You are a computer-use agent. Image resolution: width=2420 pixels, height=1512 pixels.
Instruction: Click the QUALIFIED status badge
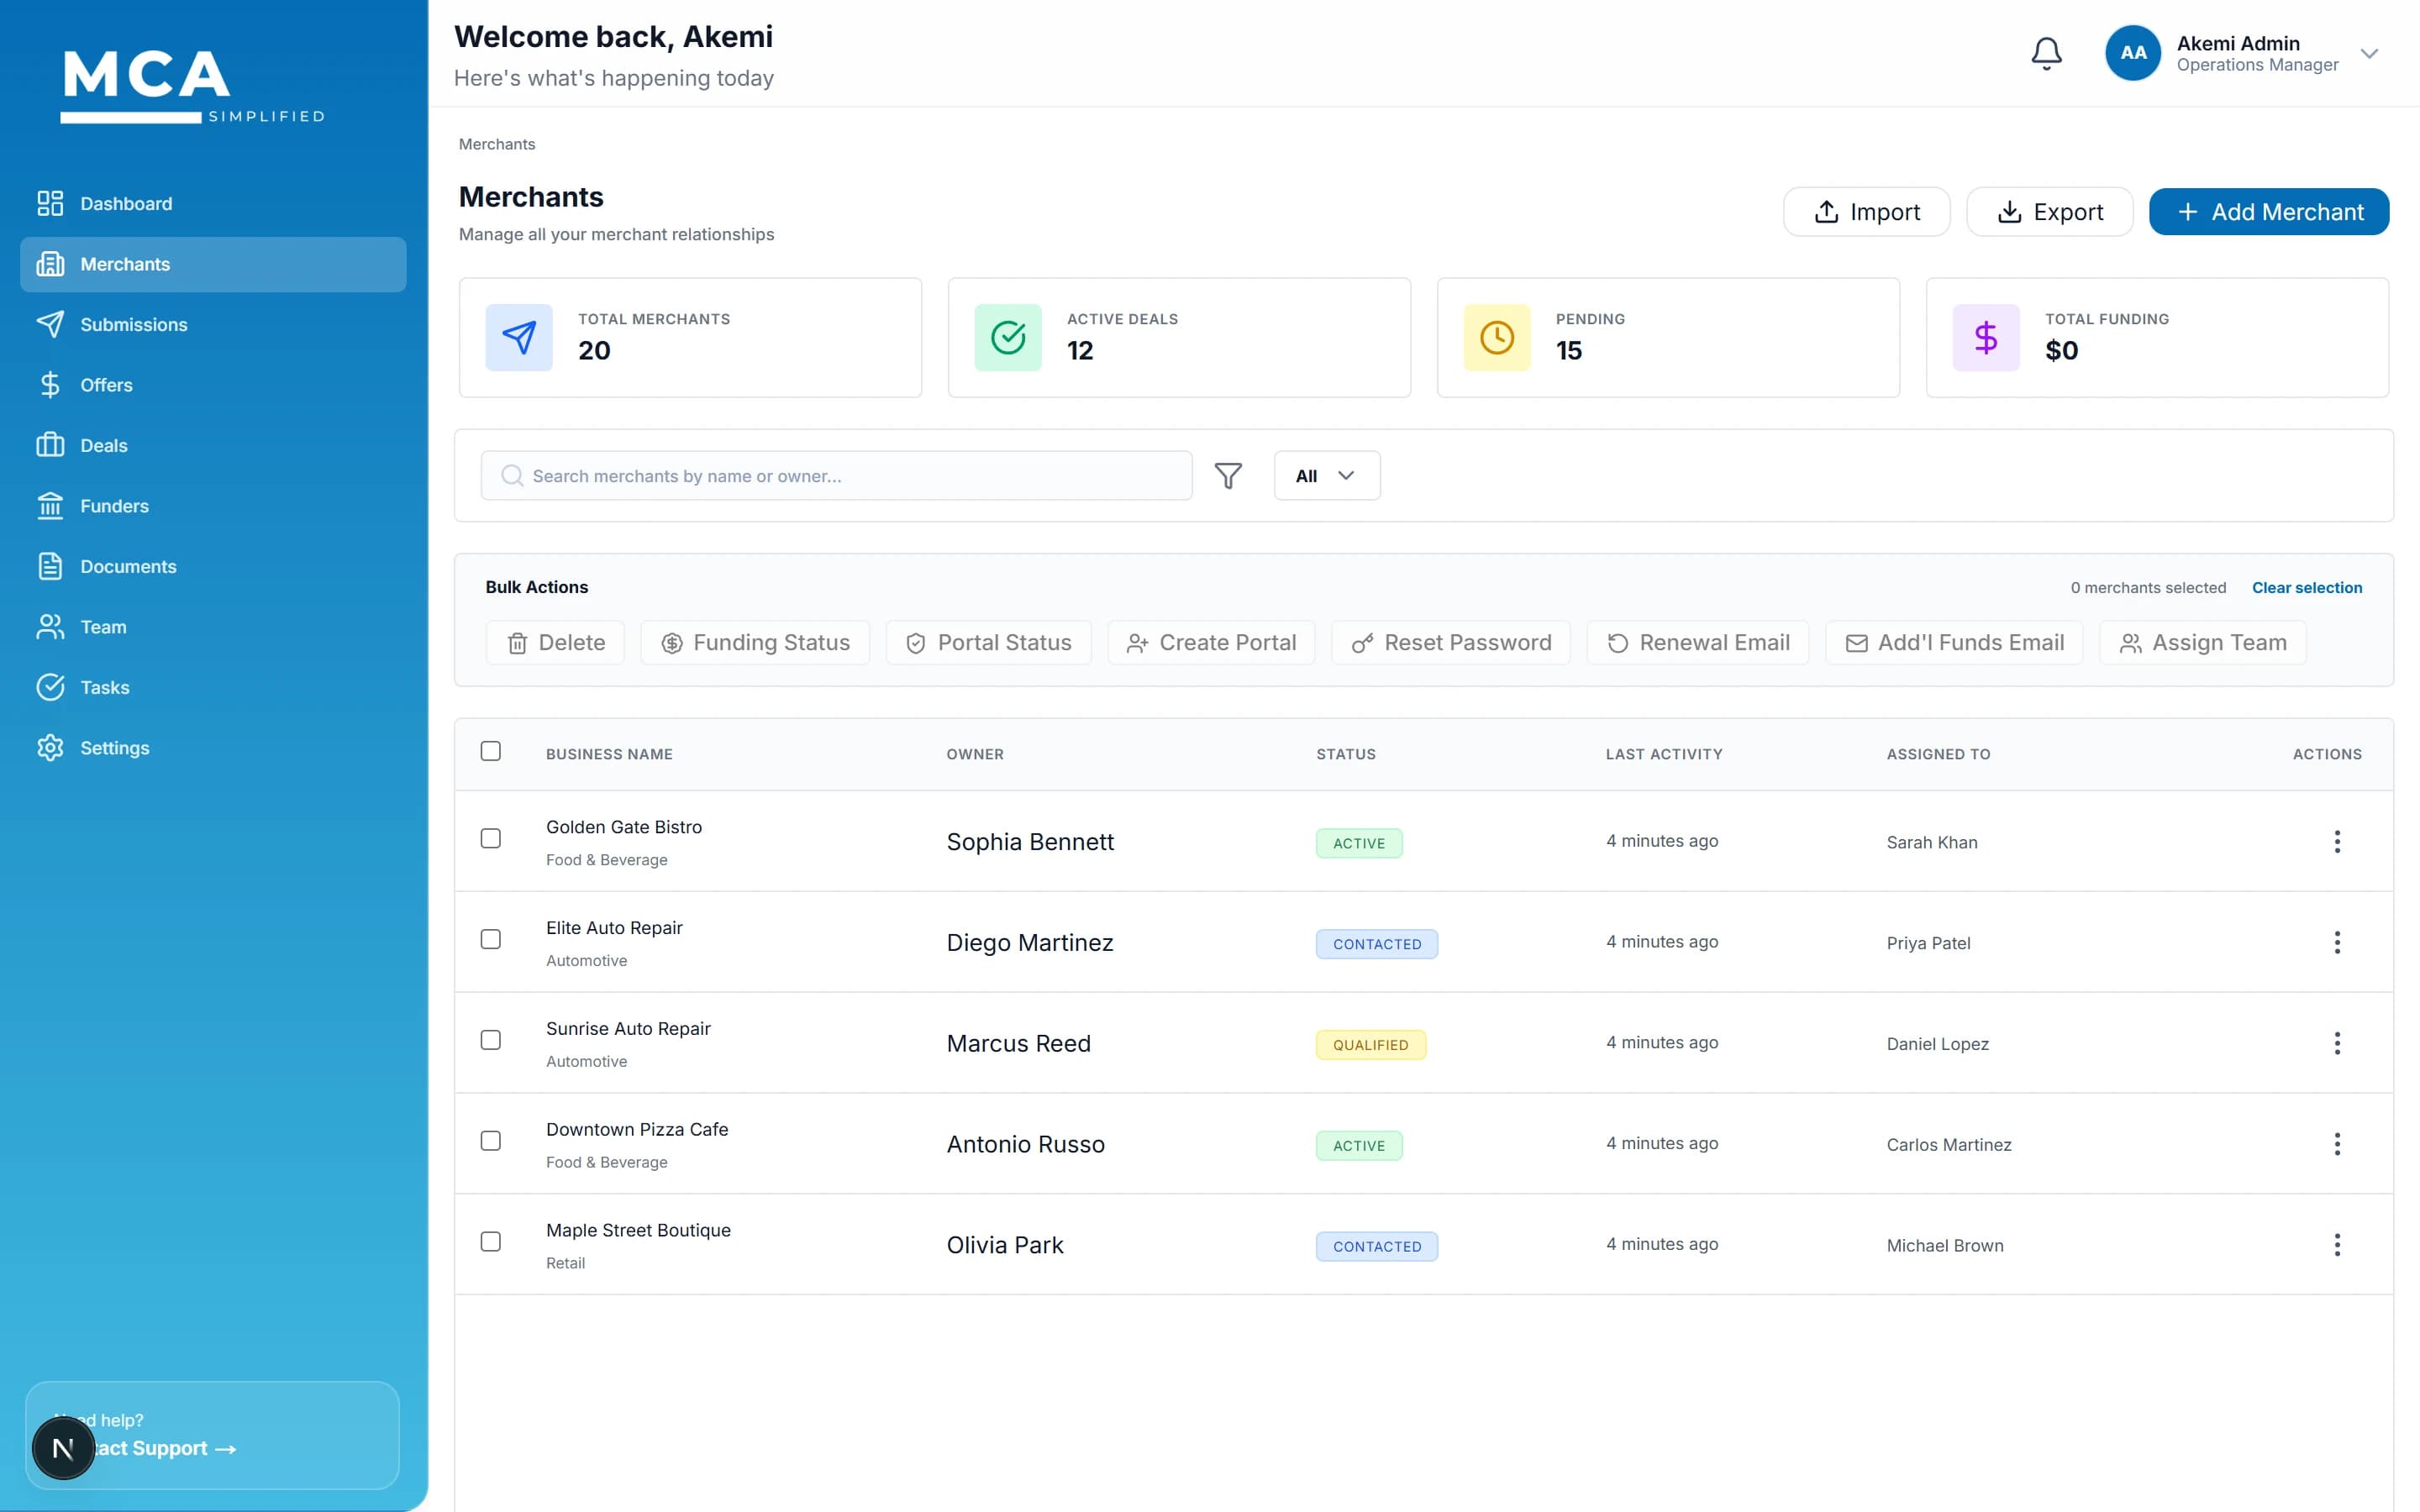point(1371,1045)
